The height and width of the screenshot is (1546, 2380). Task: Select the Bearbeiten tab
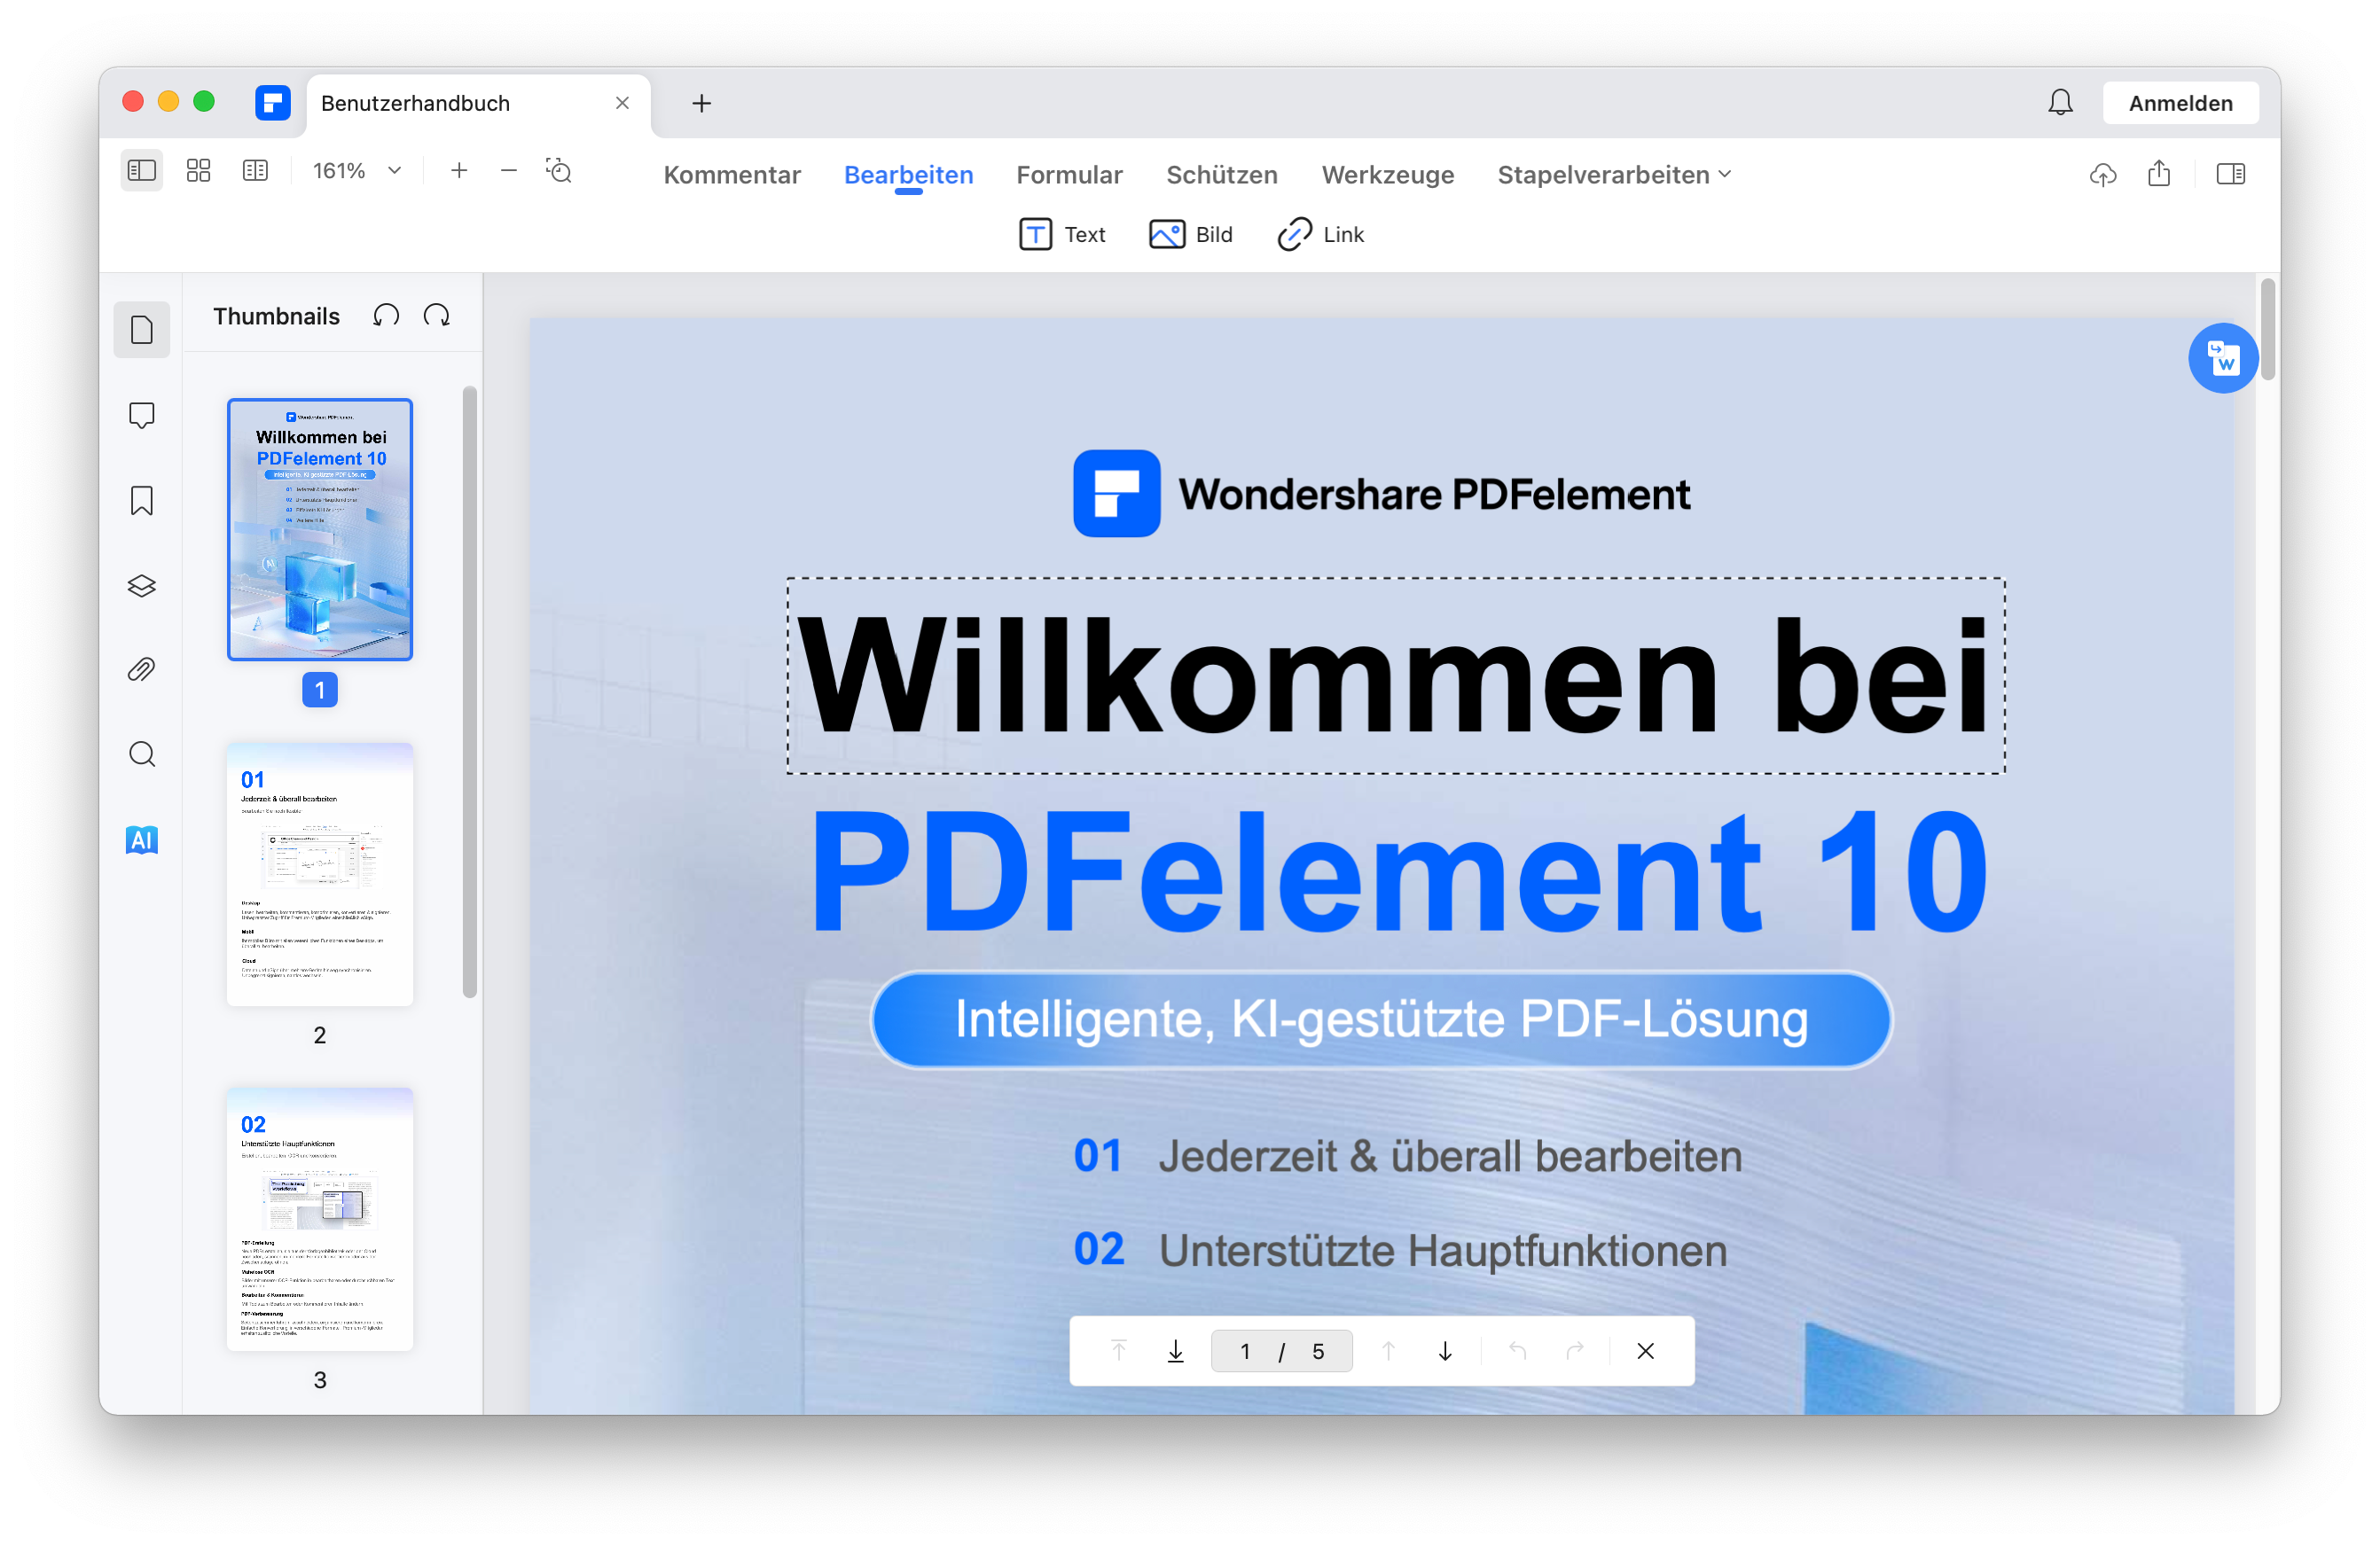(909, 174)
